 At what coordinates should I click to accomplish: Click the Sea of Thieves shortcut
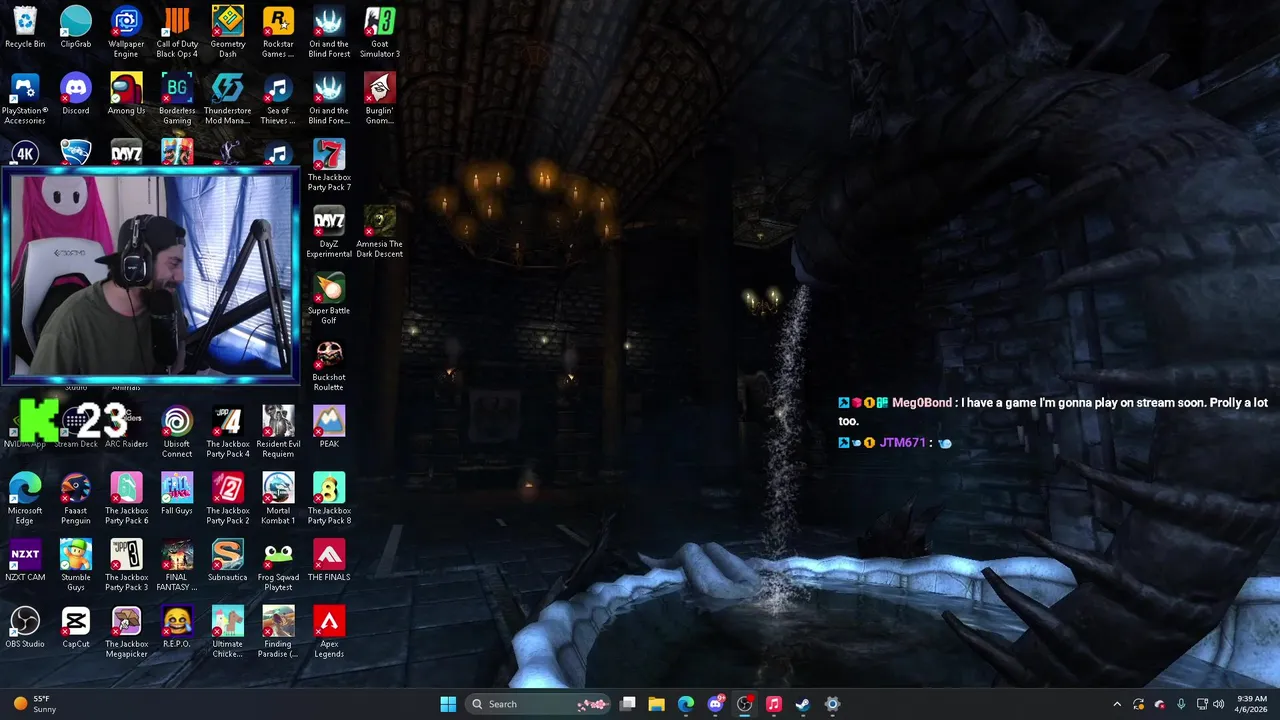pyautogui.click(x=278, y=99)
